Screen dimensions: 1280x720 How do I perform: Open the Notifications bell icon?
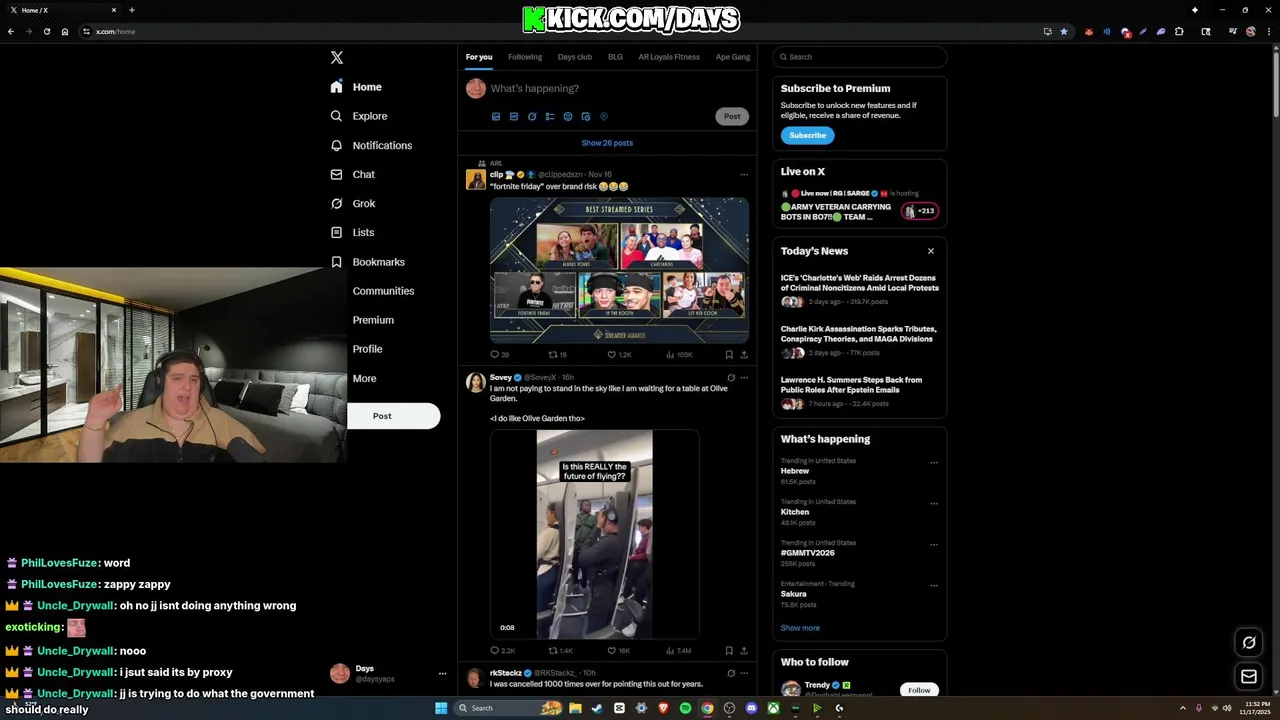(337, 145)
